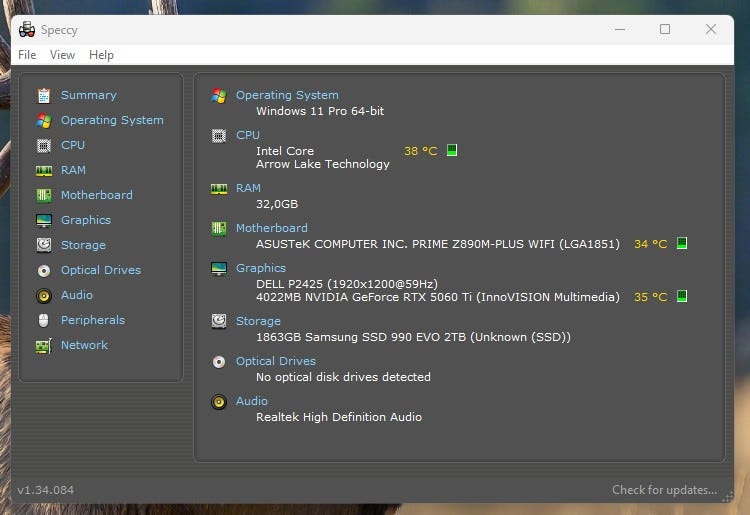
Task: Click the green CPU temperature indicator icon
Action: [x=452, y=150]
